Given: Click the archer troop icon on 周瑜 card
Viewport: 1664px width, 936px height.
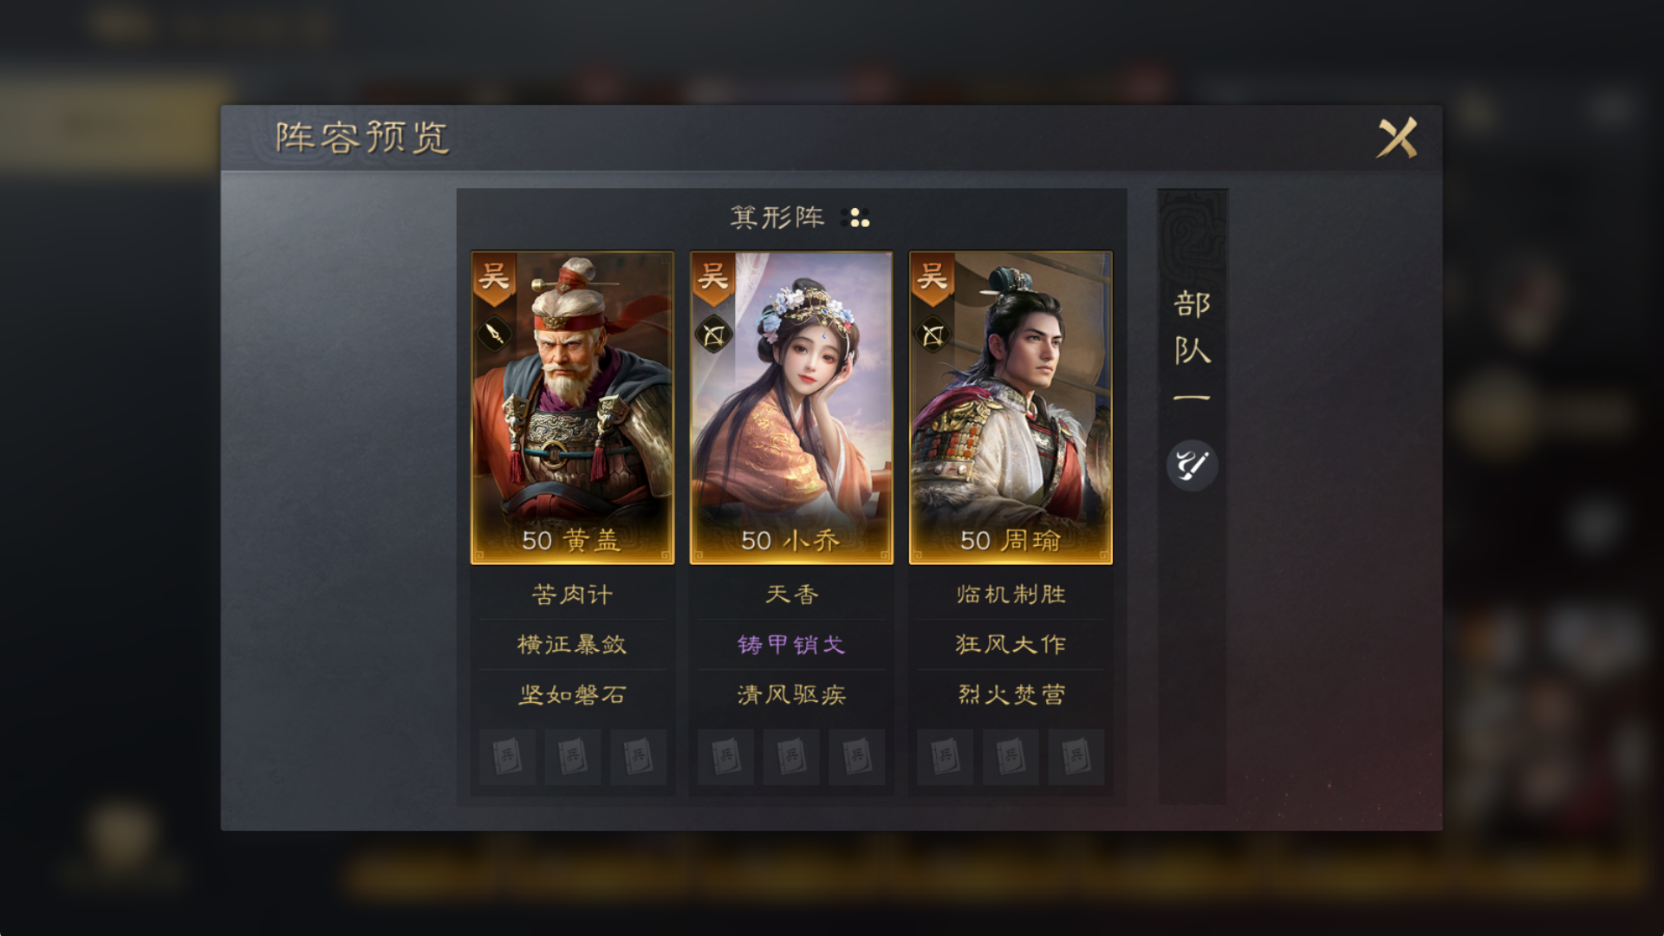Looking at the screenshot, I should tap(933, 334).
